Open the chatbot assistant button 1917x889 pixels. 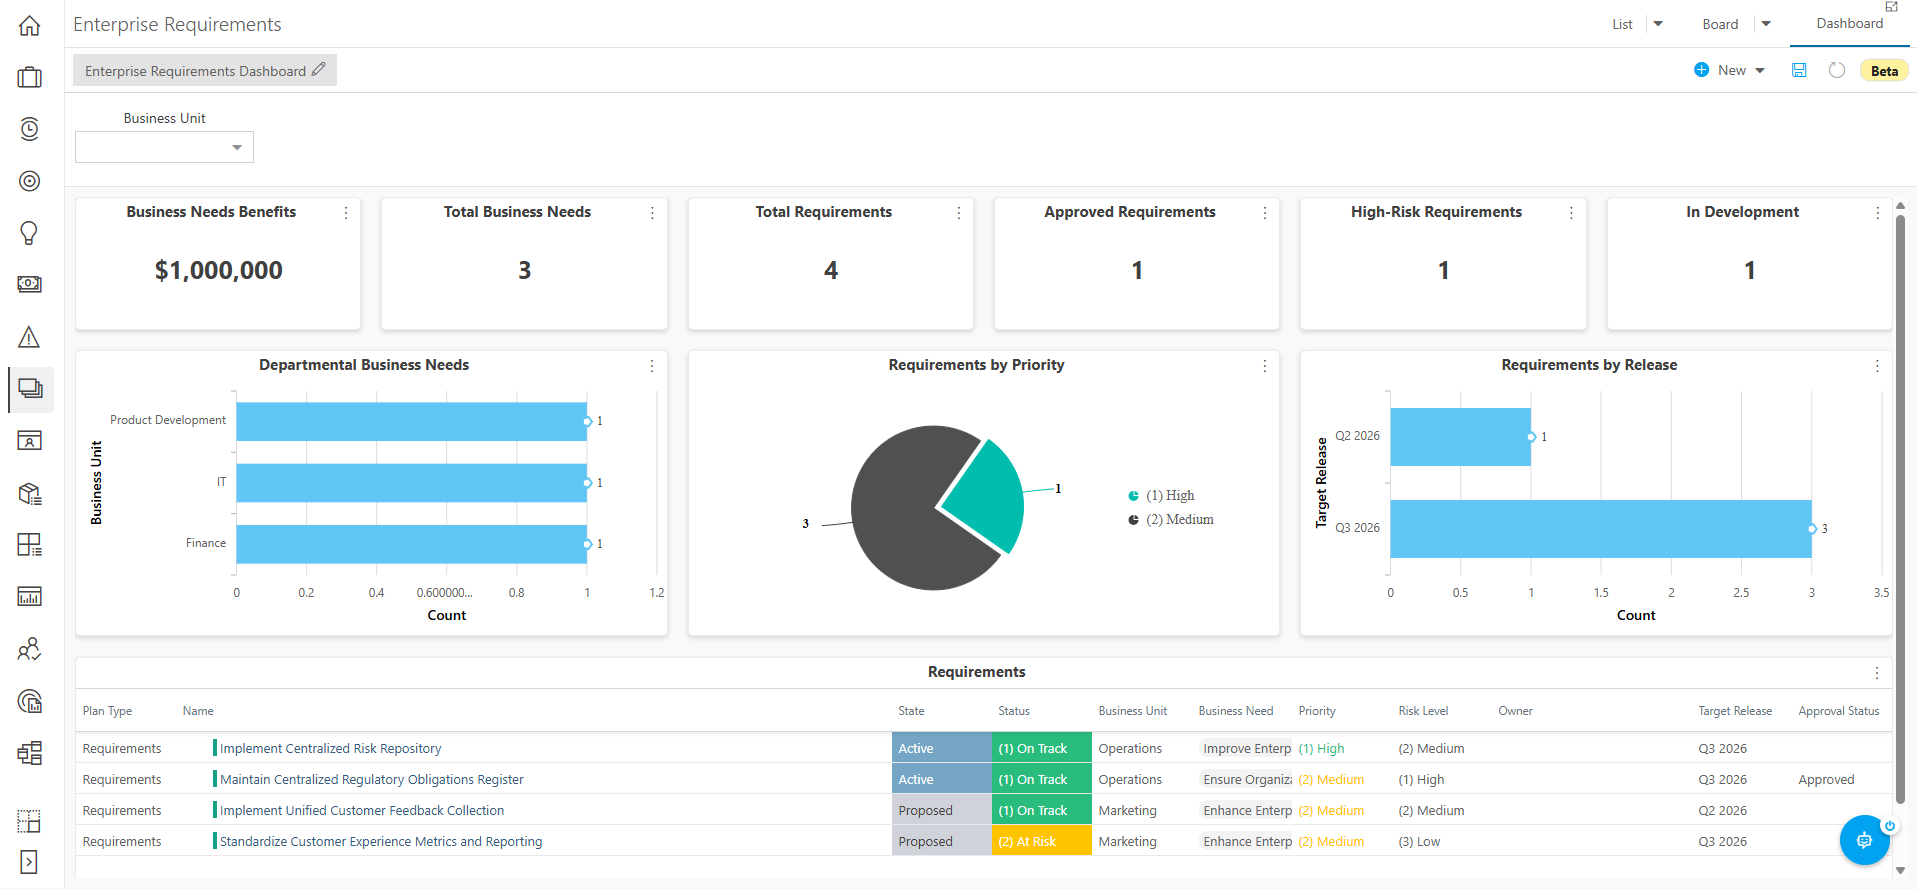[x=1865, y=840]
